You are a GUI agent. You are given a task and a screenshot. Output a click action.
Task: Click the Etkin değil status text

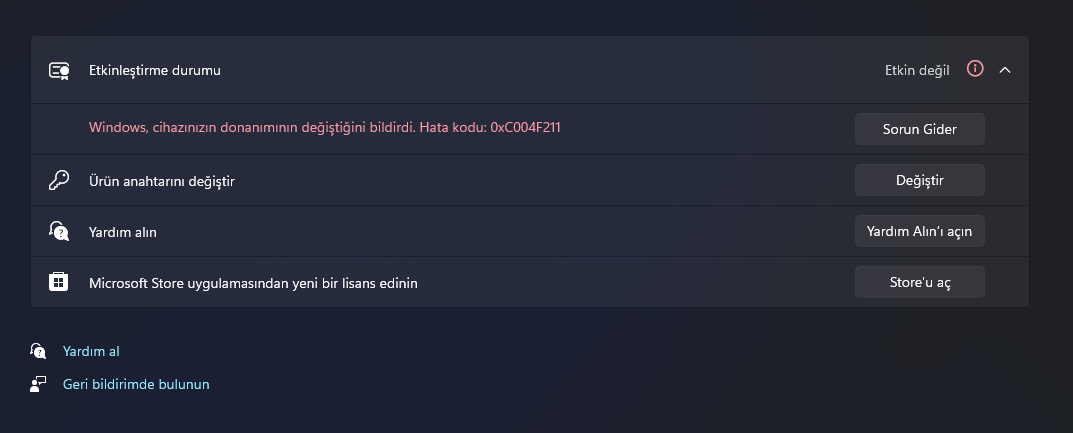pos(916,70)
